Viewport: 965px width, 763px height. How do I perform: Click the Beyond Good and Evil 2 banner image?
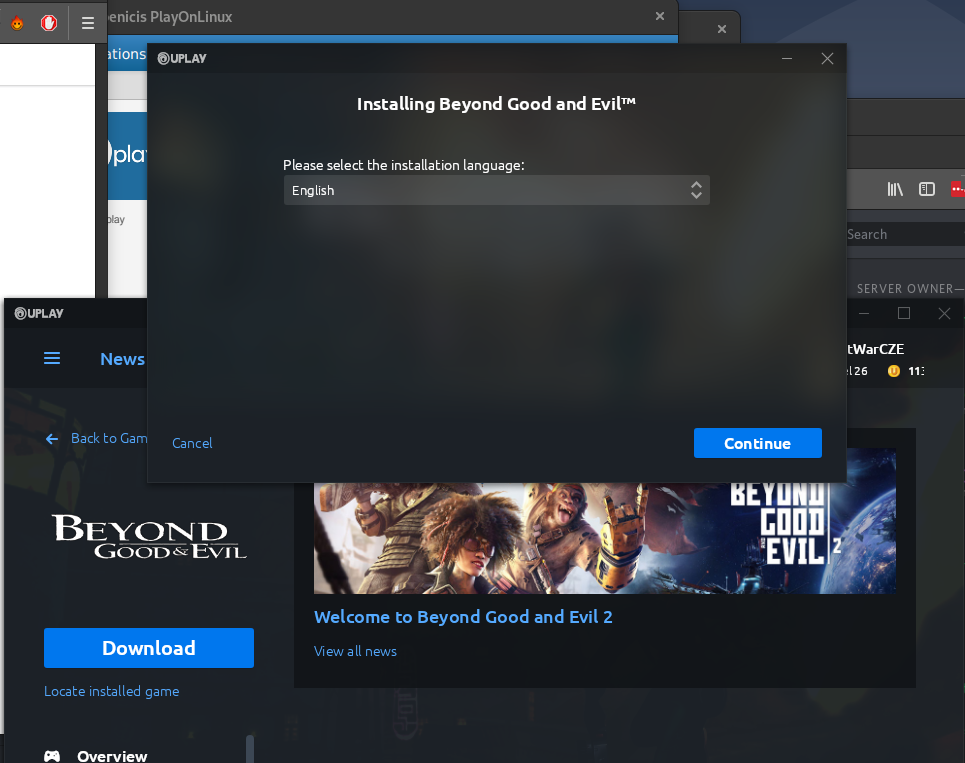[x=604, y=538]
